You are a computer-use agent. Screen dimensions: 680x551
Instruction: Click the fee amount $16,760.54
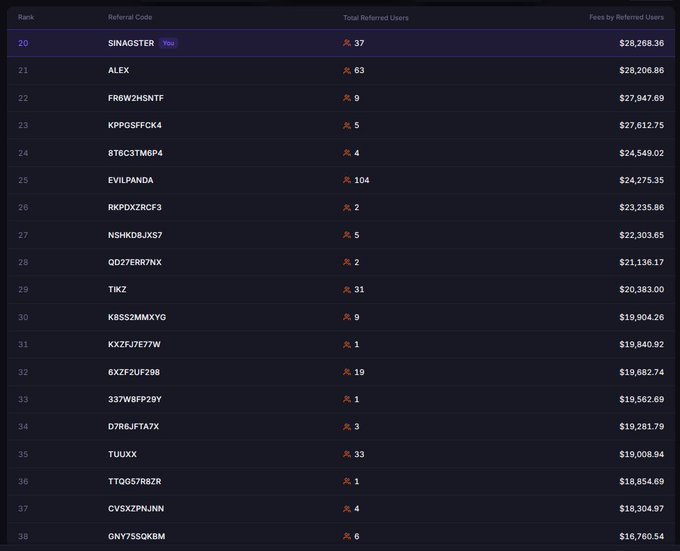pyautogui.click(x=641, y=536)
